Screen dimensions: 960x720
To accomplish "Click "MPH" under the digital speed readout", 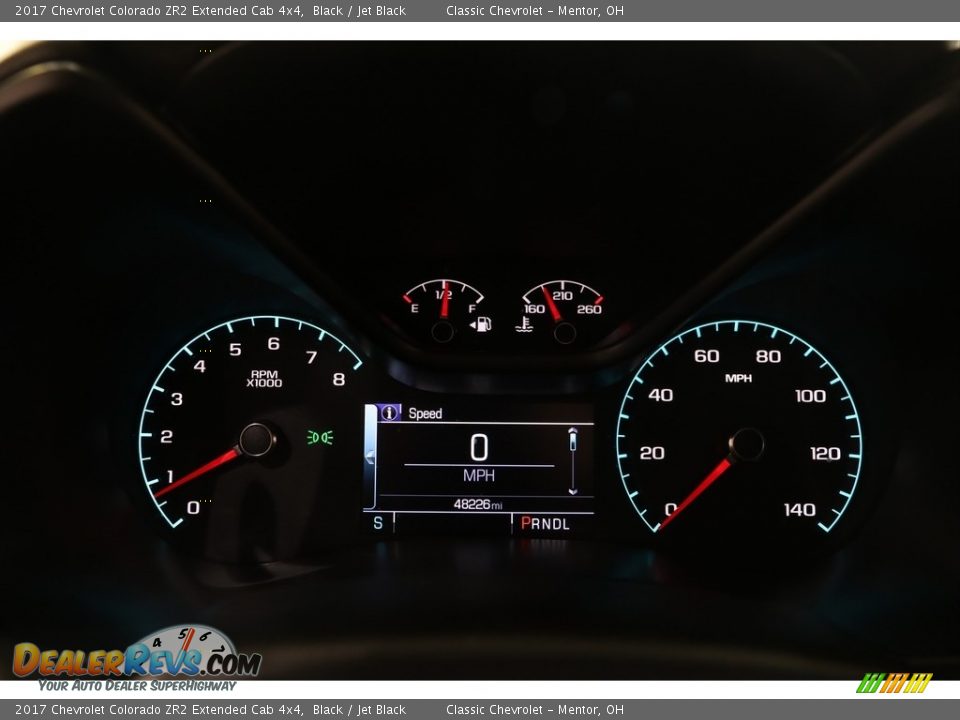I will pos(479,476).
